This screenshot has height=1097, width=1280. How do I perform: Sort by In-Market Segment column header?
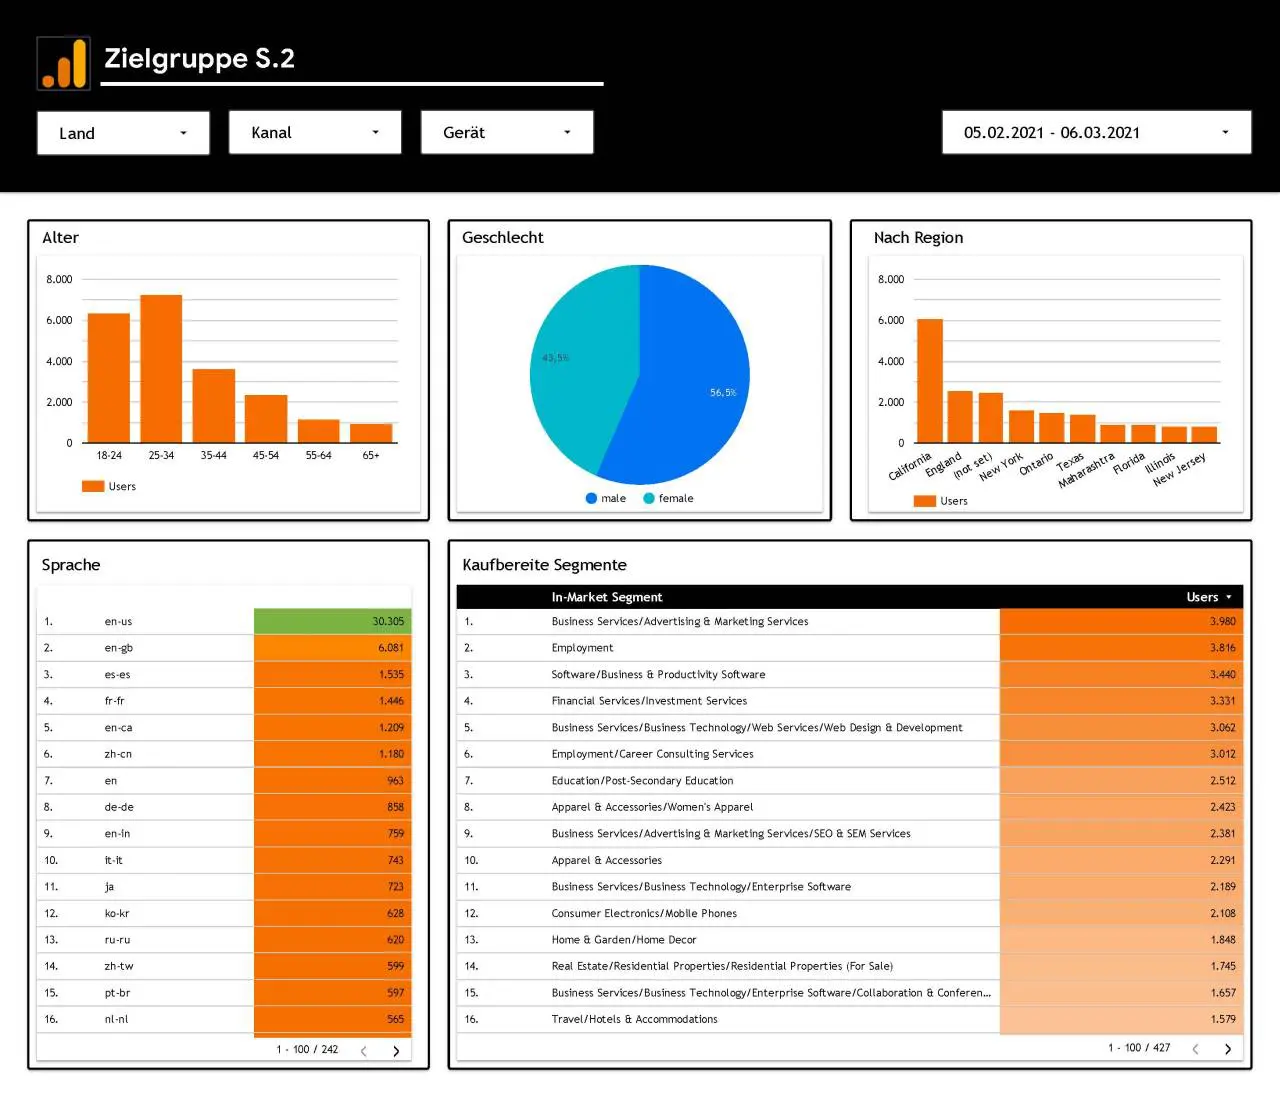(x=606, y=597)
